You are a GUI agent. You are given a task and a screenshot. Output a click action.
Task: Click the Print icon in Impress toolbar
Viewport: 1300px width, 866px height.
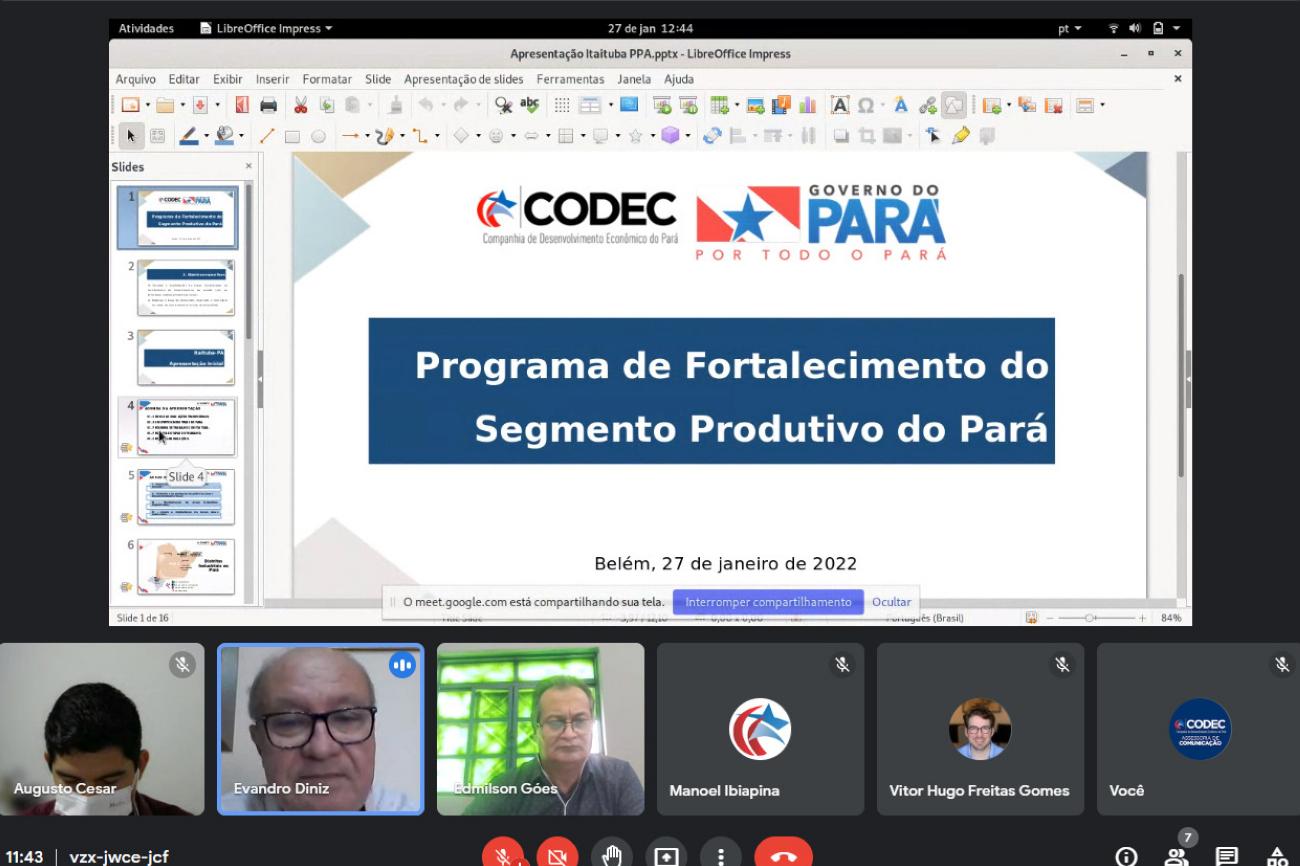pos(268,105)
